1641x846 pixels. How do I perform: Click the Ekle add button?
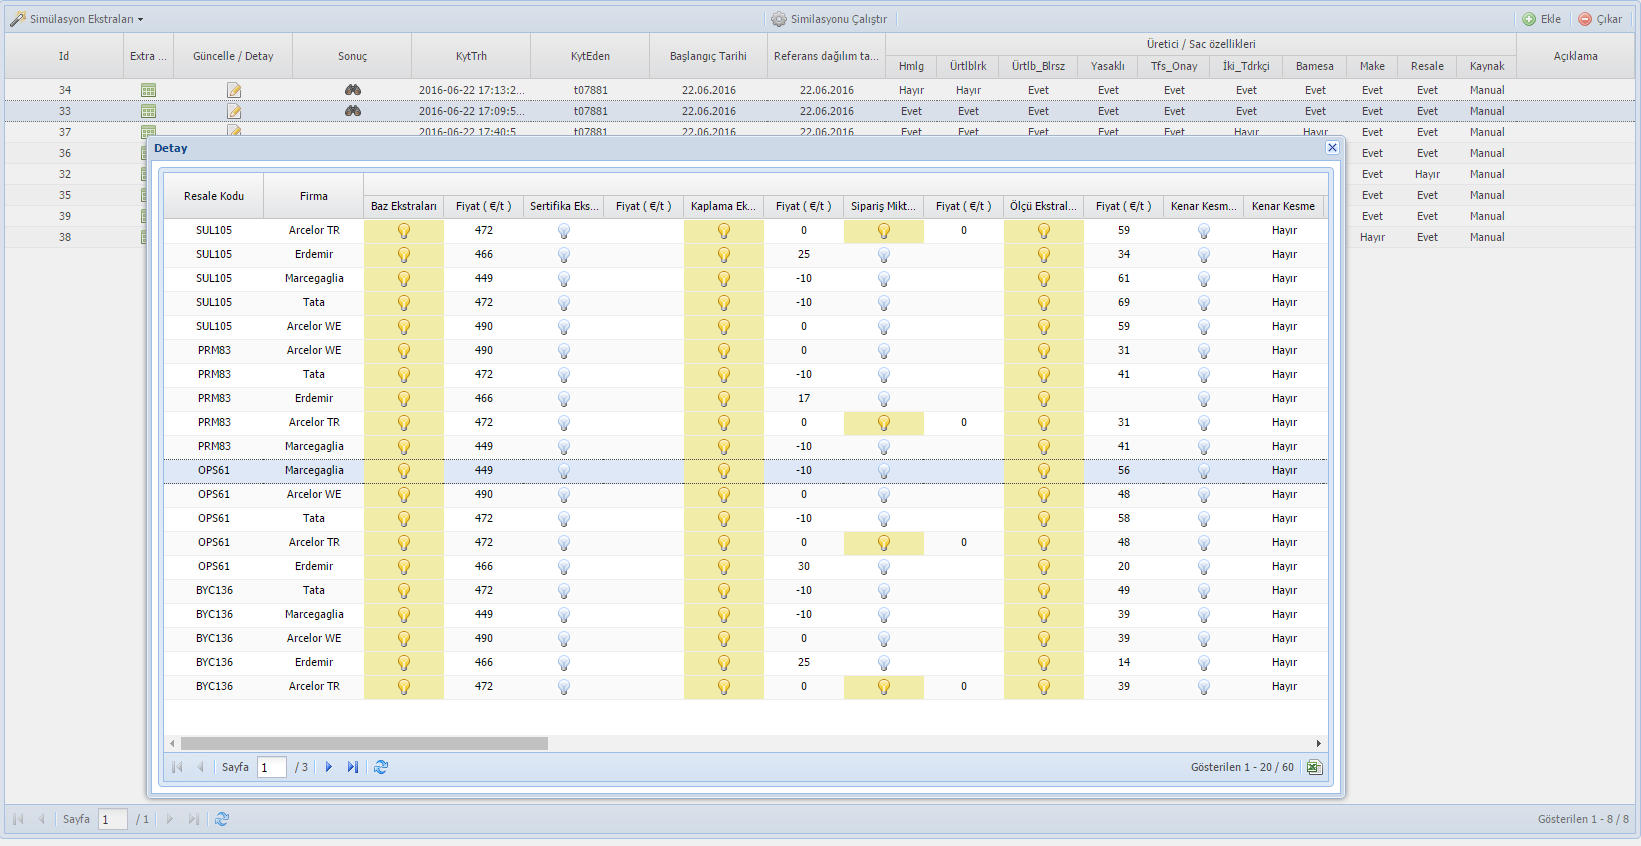1541,19
